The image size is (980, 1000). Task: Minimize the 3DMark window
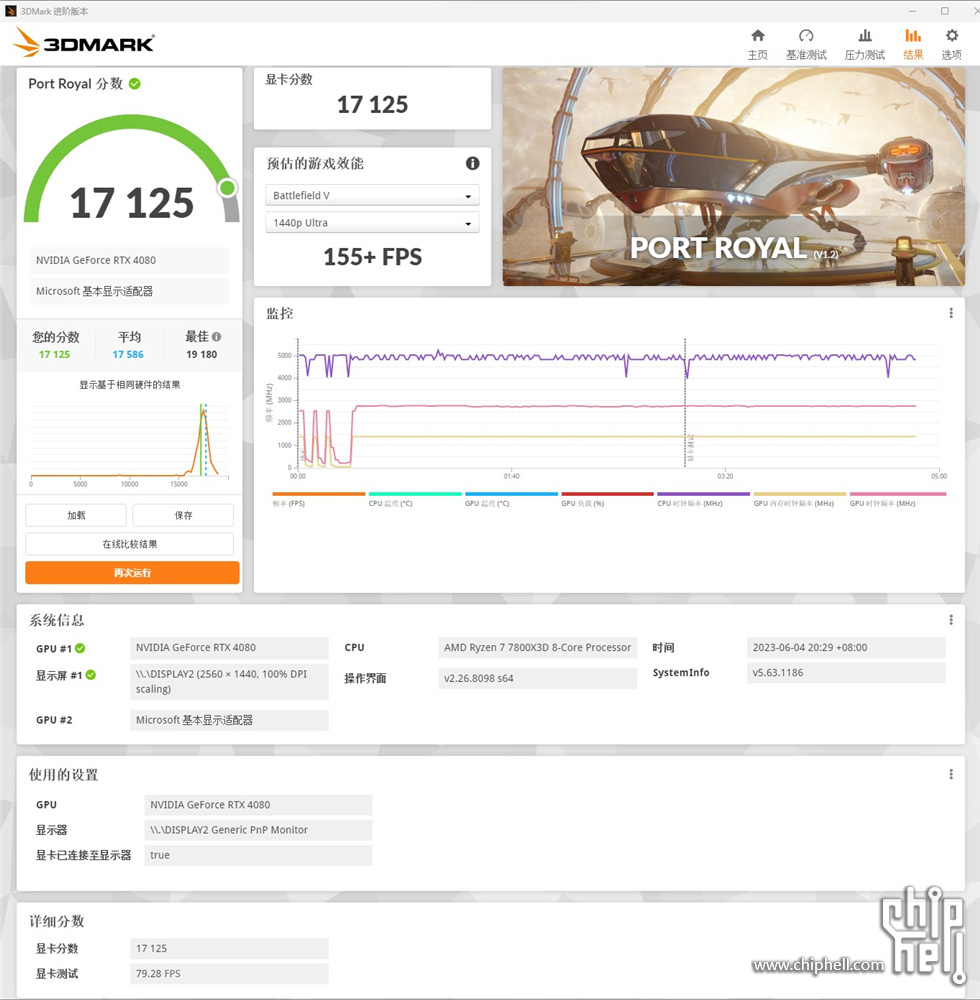click(x=912, y=11)
